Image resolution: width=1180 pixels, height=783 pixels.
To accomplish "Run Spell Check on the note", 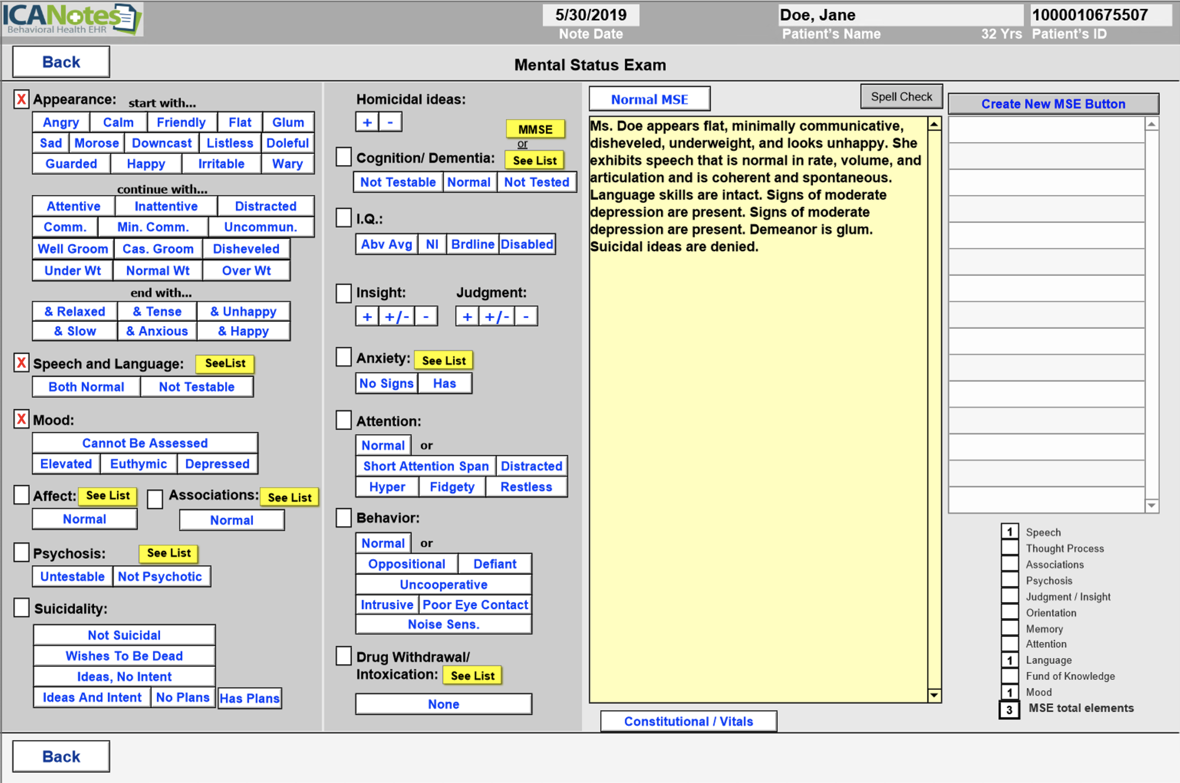I will [x=900, y=97].
